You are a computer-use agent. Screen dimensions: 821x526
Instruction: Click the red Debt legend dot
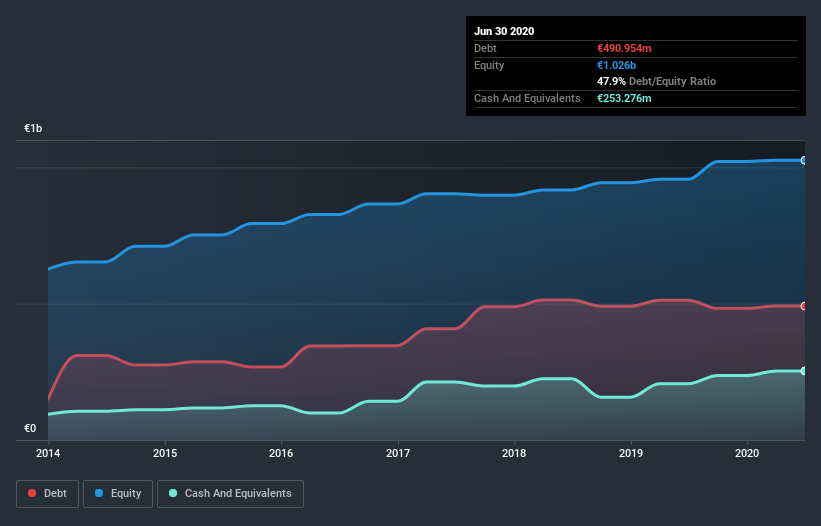32,493
